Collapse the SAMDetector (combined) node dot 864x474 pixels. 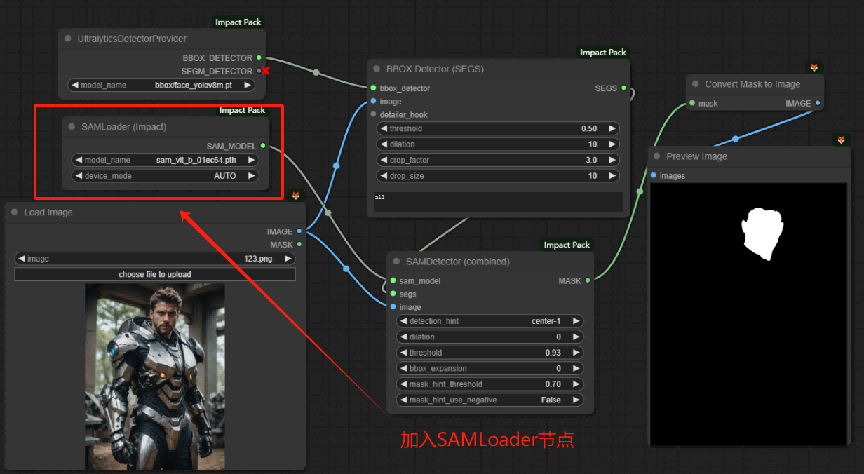(396, 261)
